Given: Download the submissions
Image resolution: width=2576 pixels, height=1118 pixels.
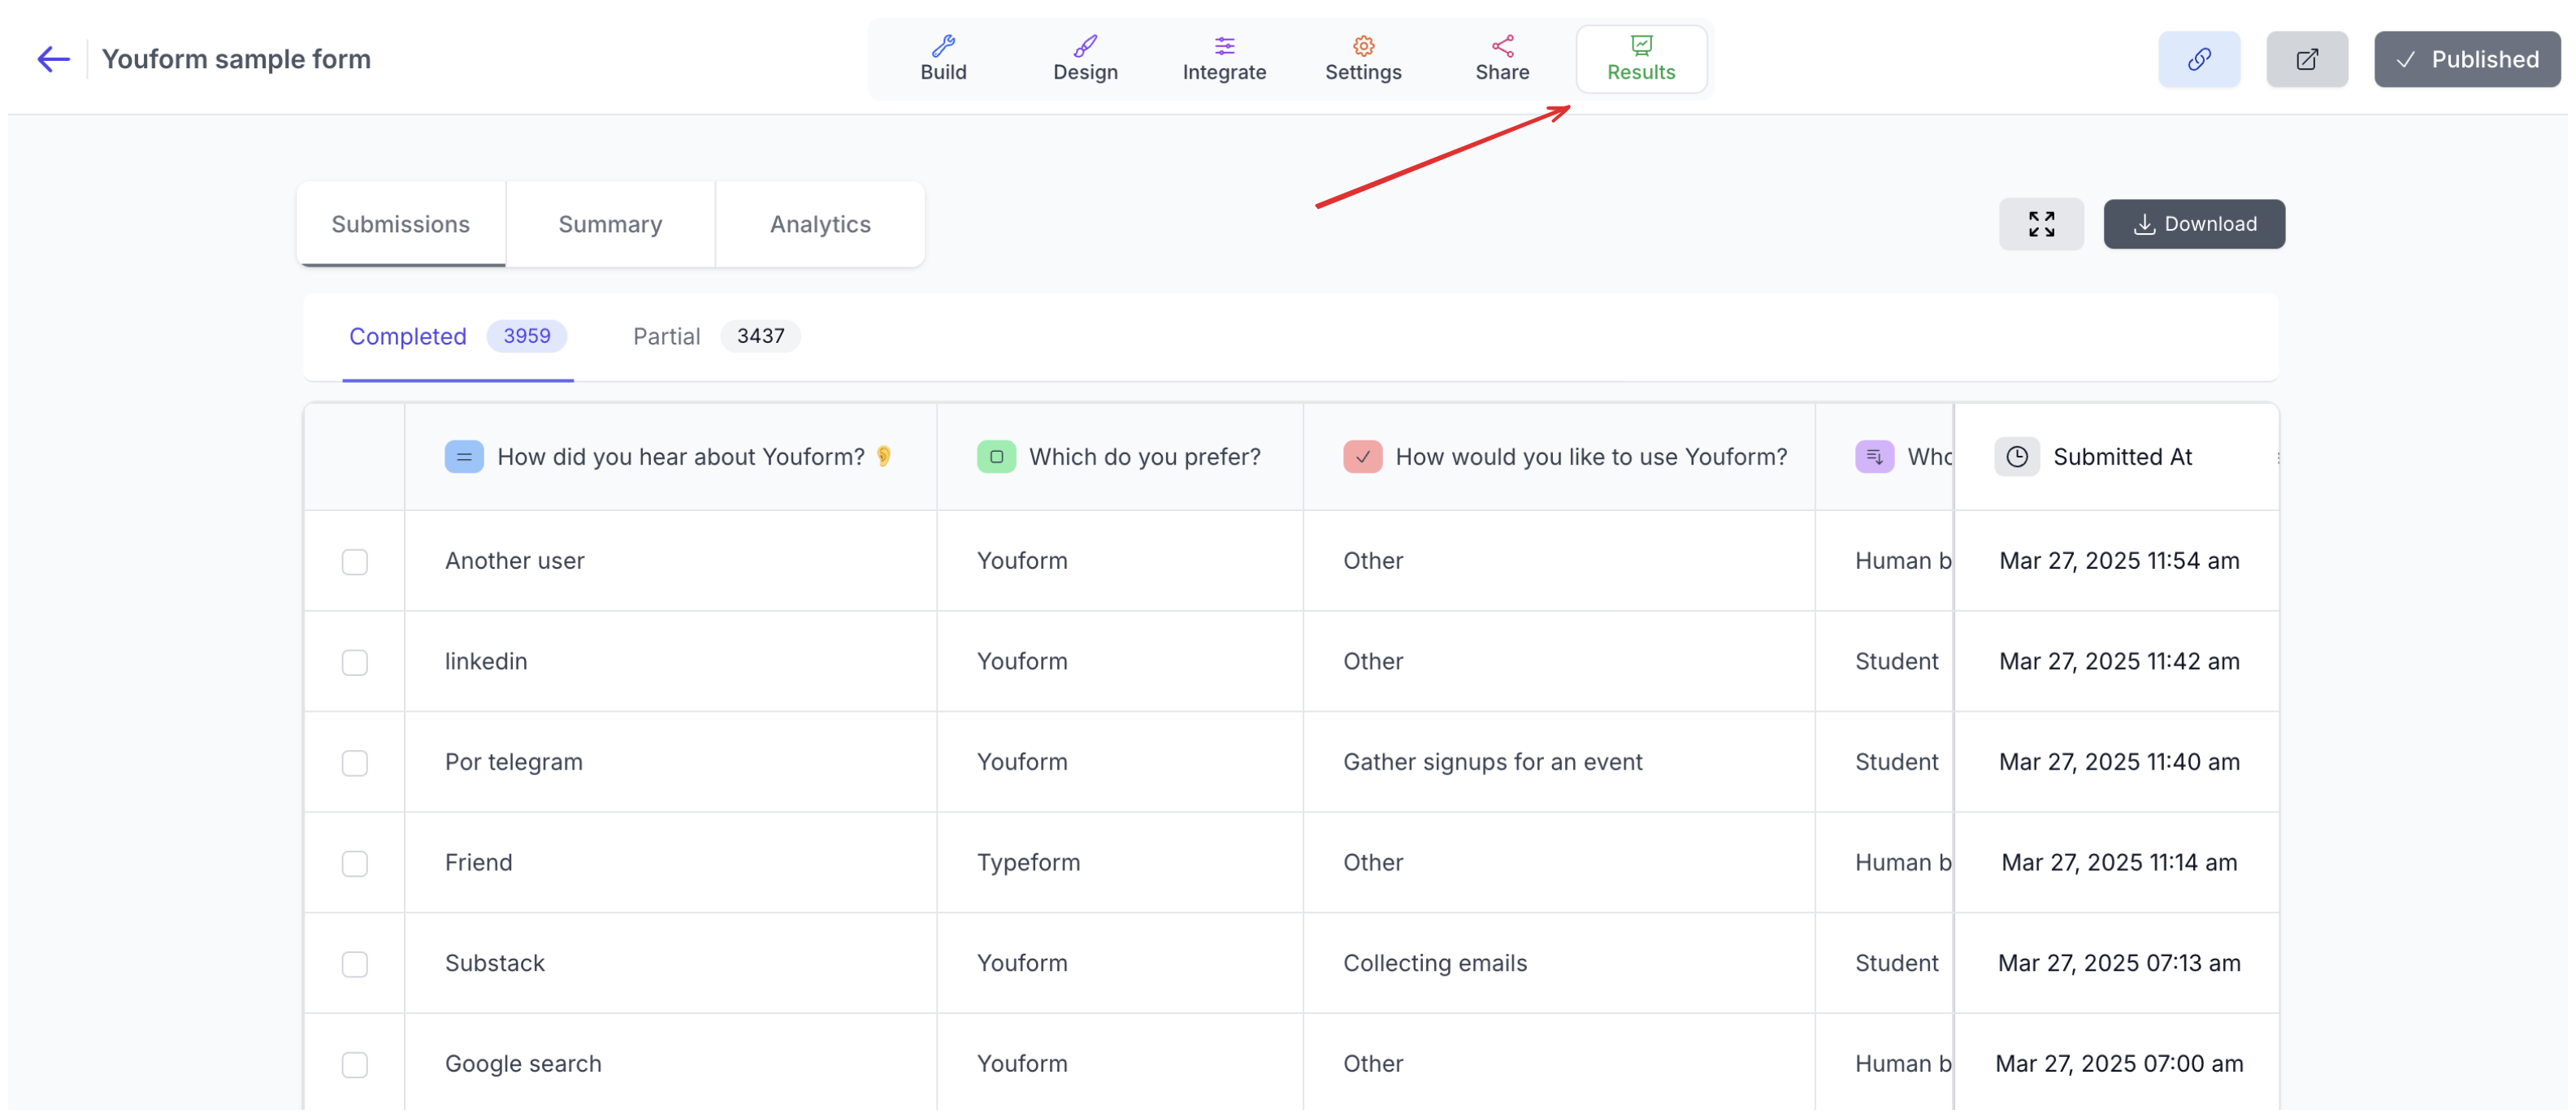Looking at the screenshot, I should (x=2194, y=224).
